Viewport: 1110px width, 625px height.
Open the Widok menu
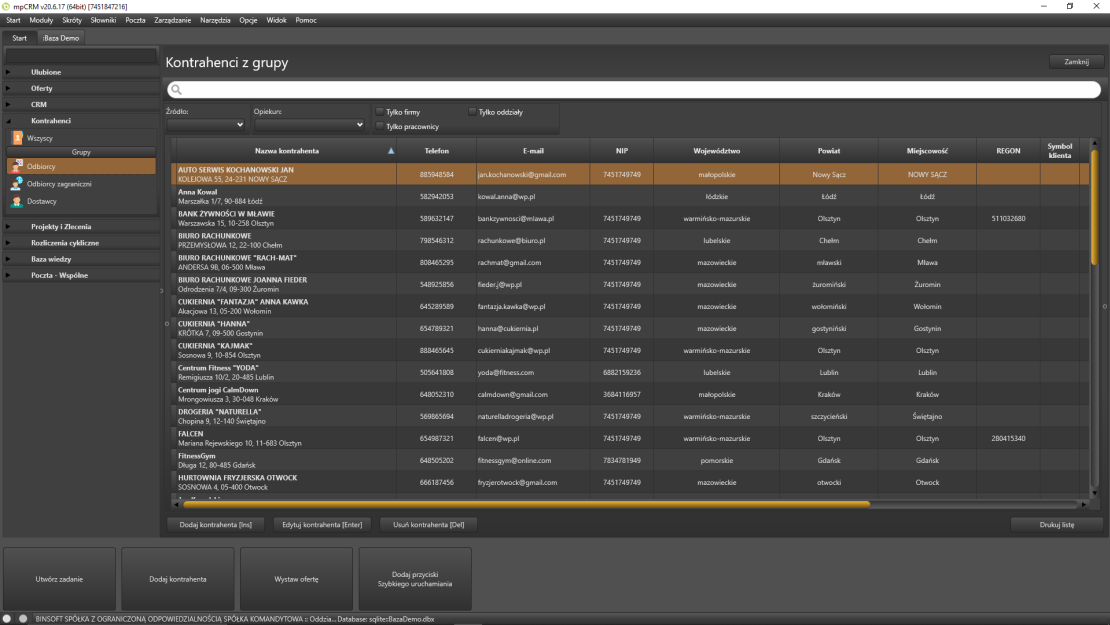[x=276, y=21]
